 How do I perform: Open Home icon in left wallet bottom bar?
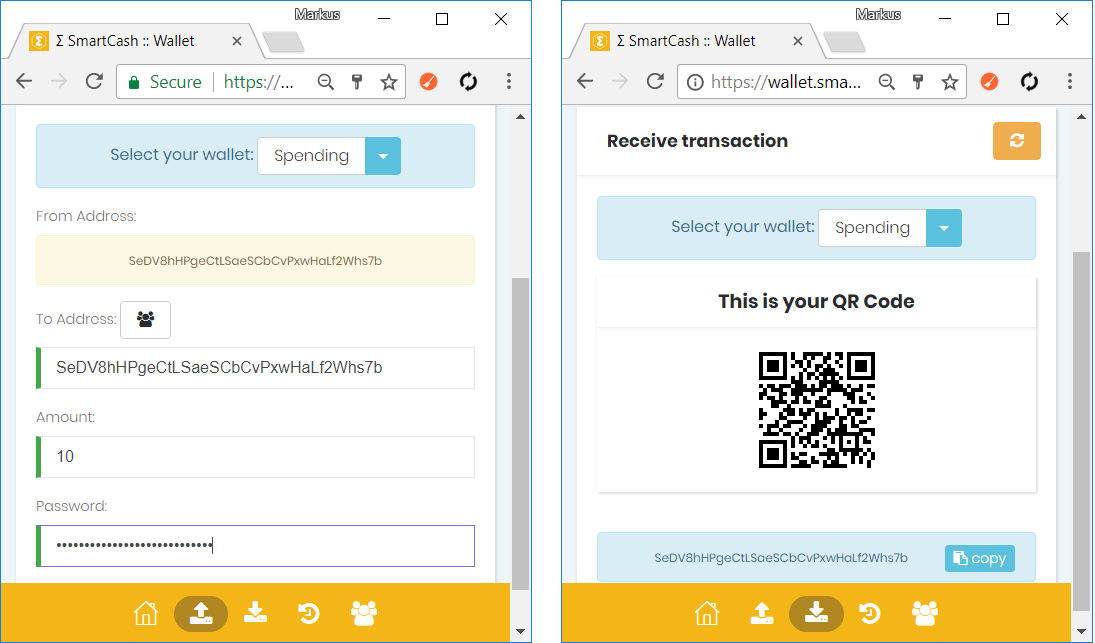tap(146, 614)
